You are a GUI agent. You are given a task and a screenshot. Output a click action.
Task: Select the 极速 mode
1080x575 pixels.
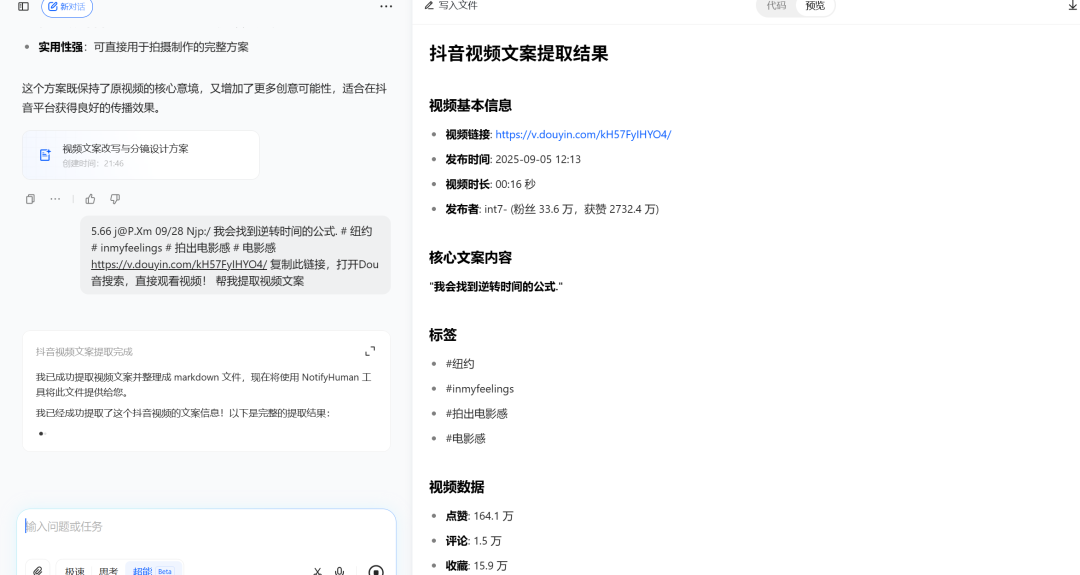tap(74, 571)
